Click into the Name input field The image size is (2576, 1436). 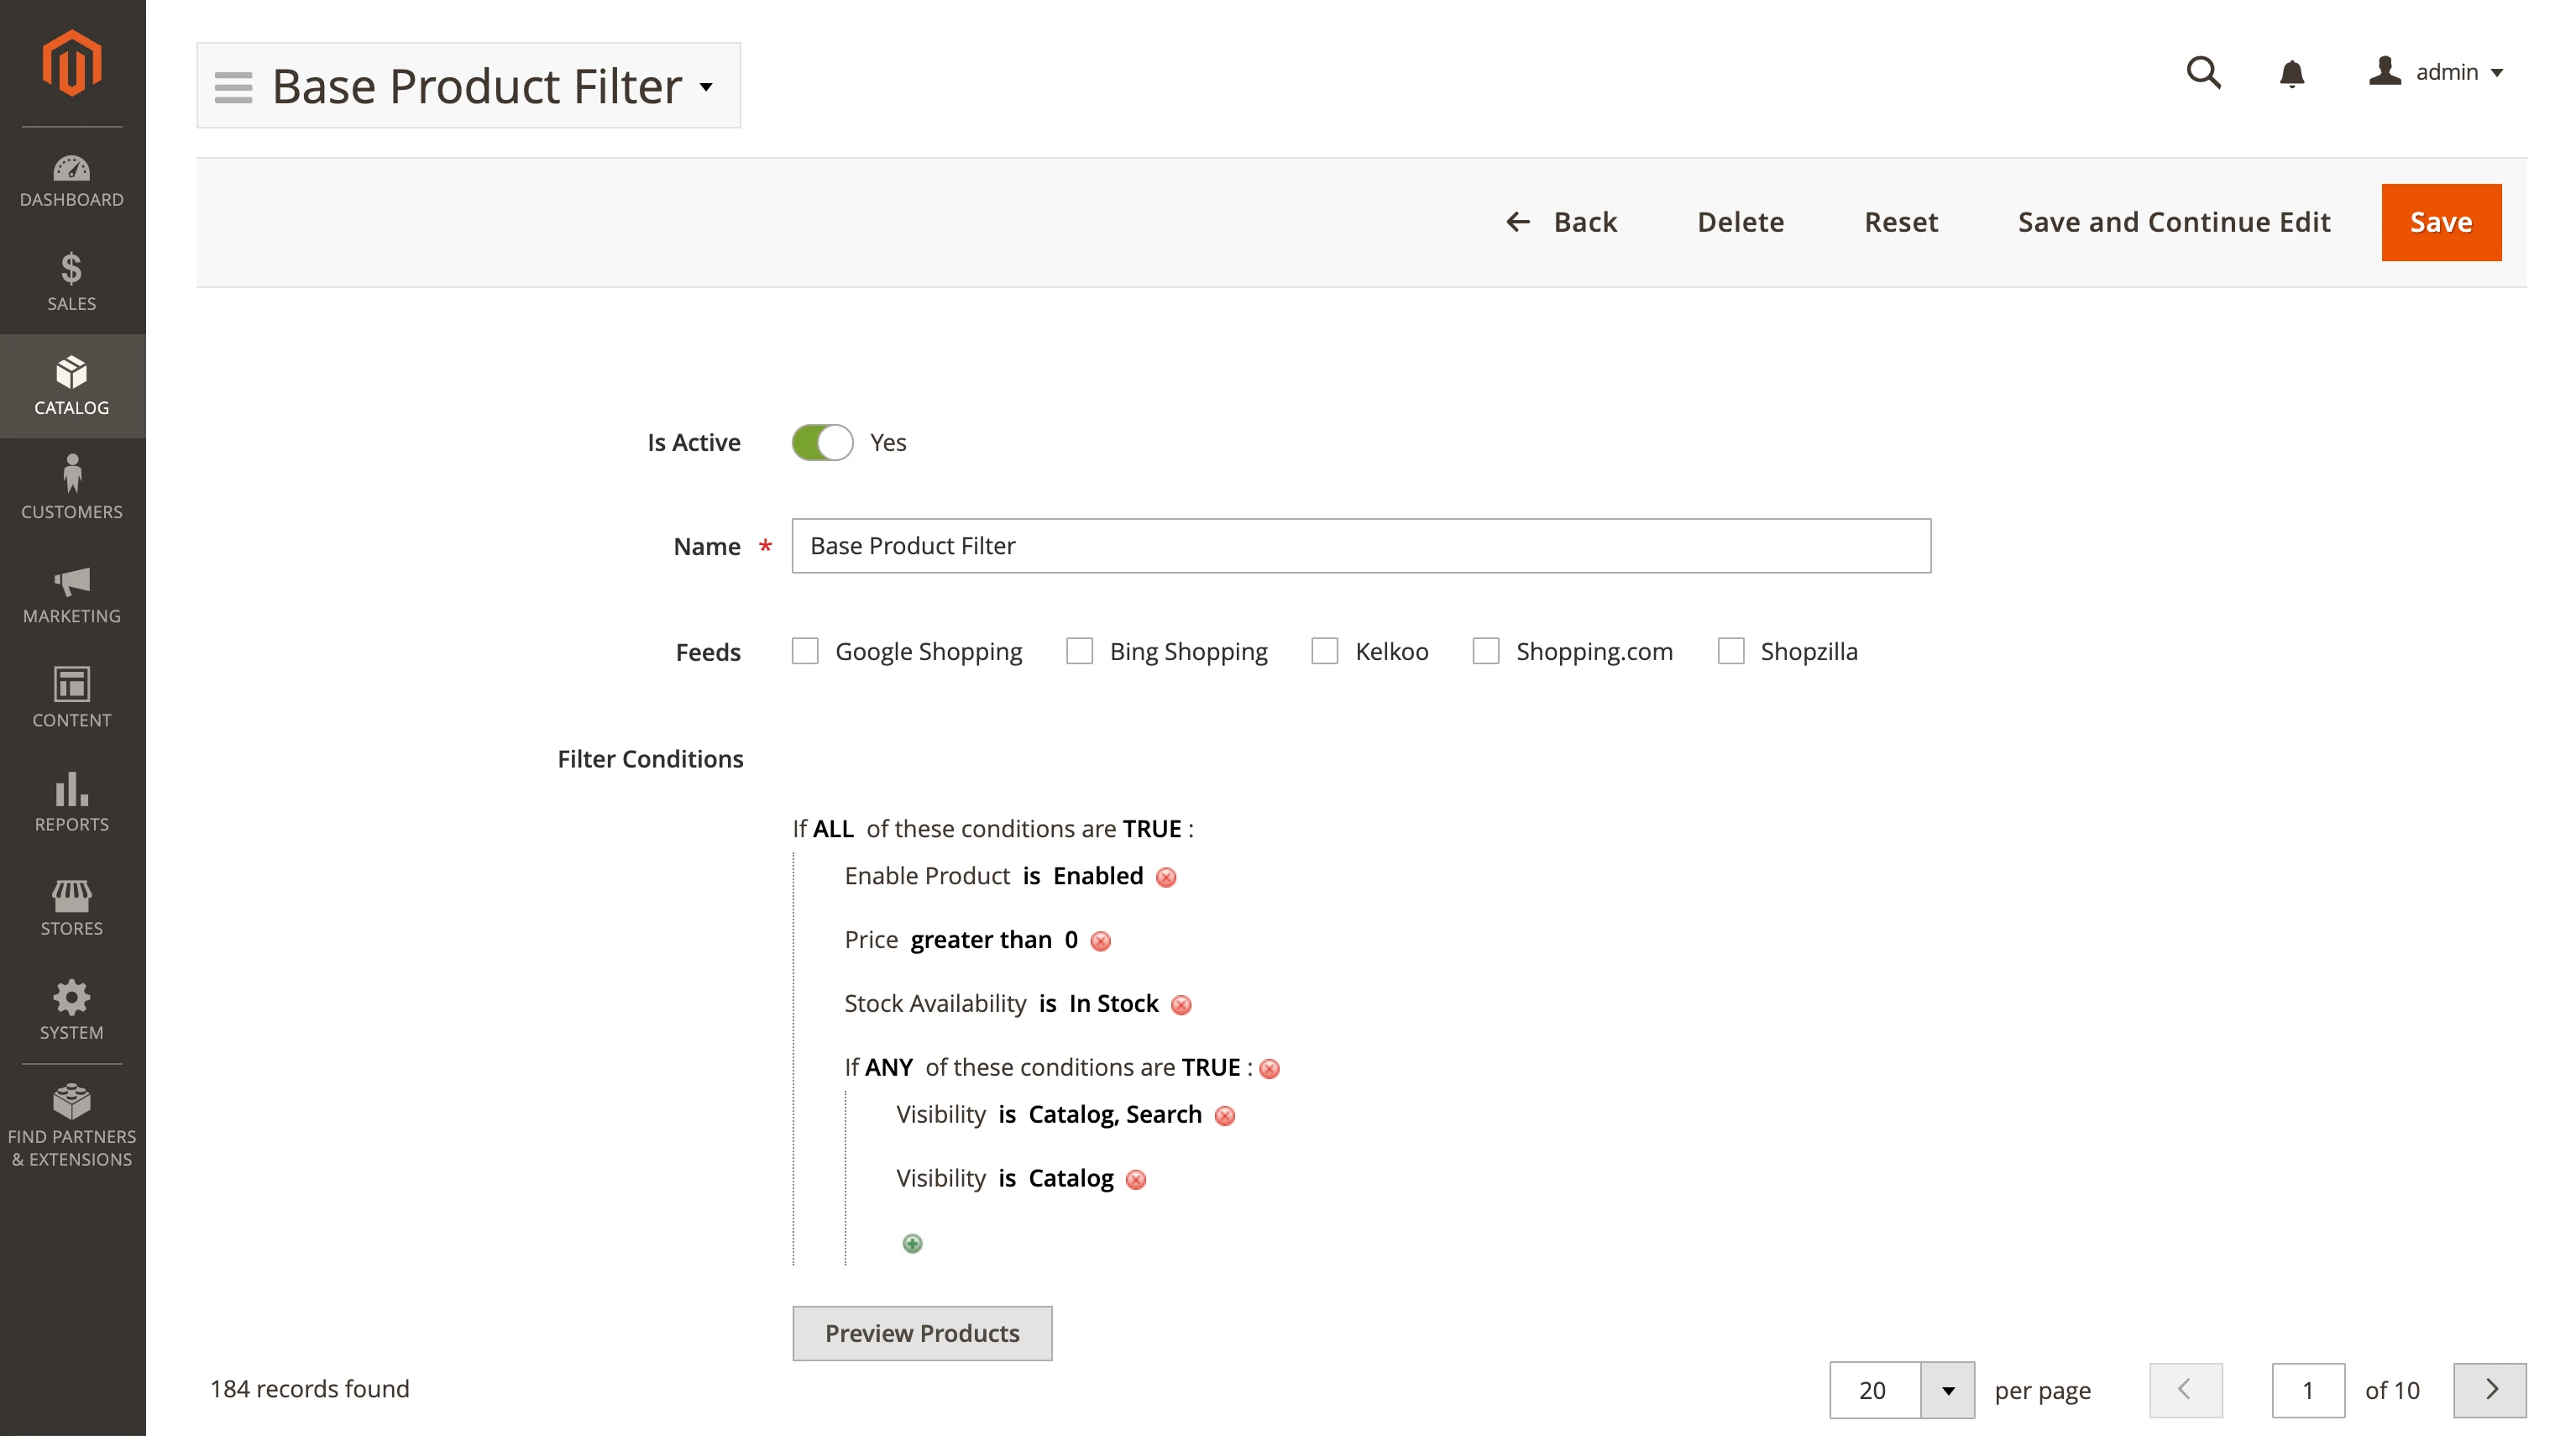click(x=1360, y=546)
